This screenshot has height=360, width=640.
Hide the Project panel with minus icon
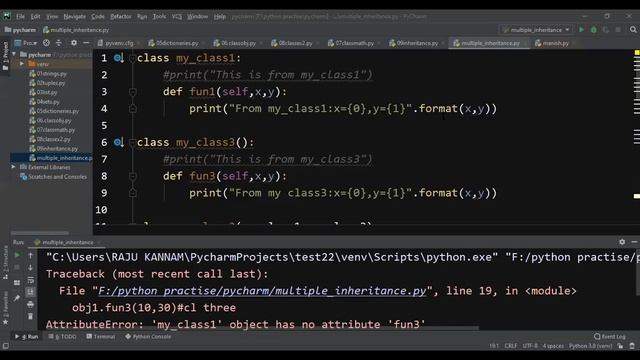click(86, 43)
